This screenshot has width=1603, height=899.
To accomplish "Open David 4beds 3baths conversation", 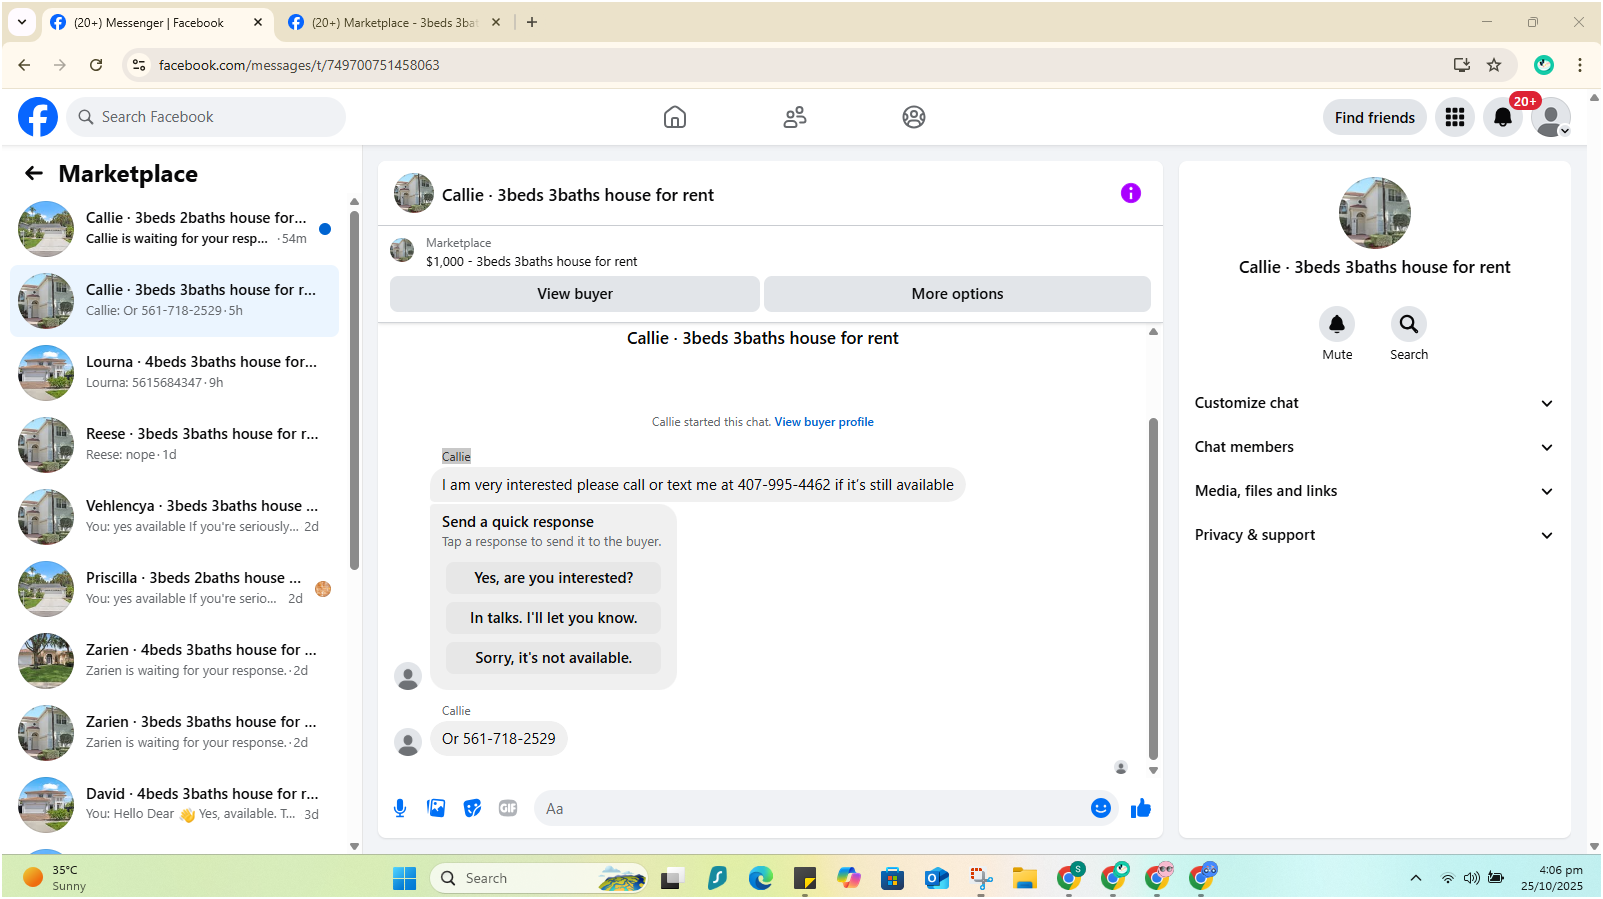I will (174, 805).
